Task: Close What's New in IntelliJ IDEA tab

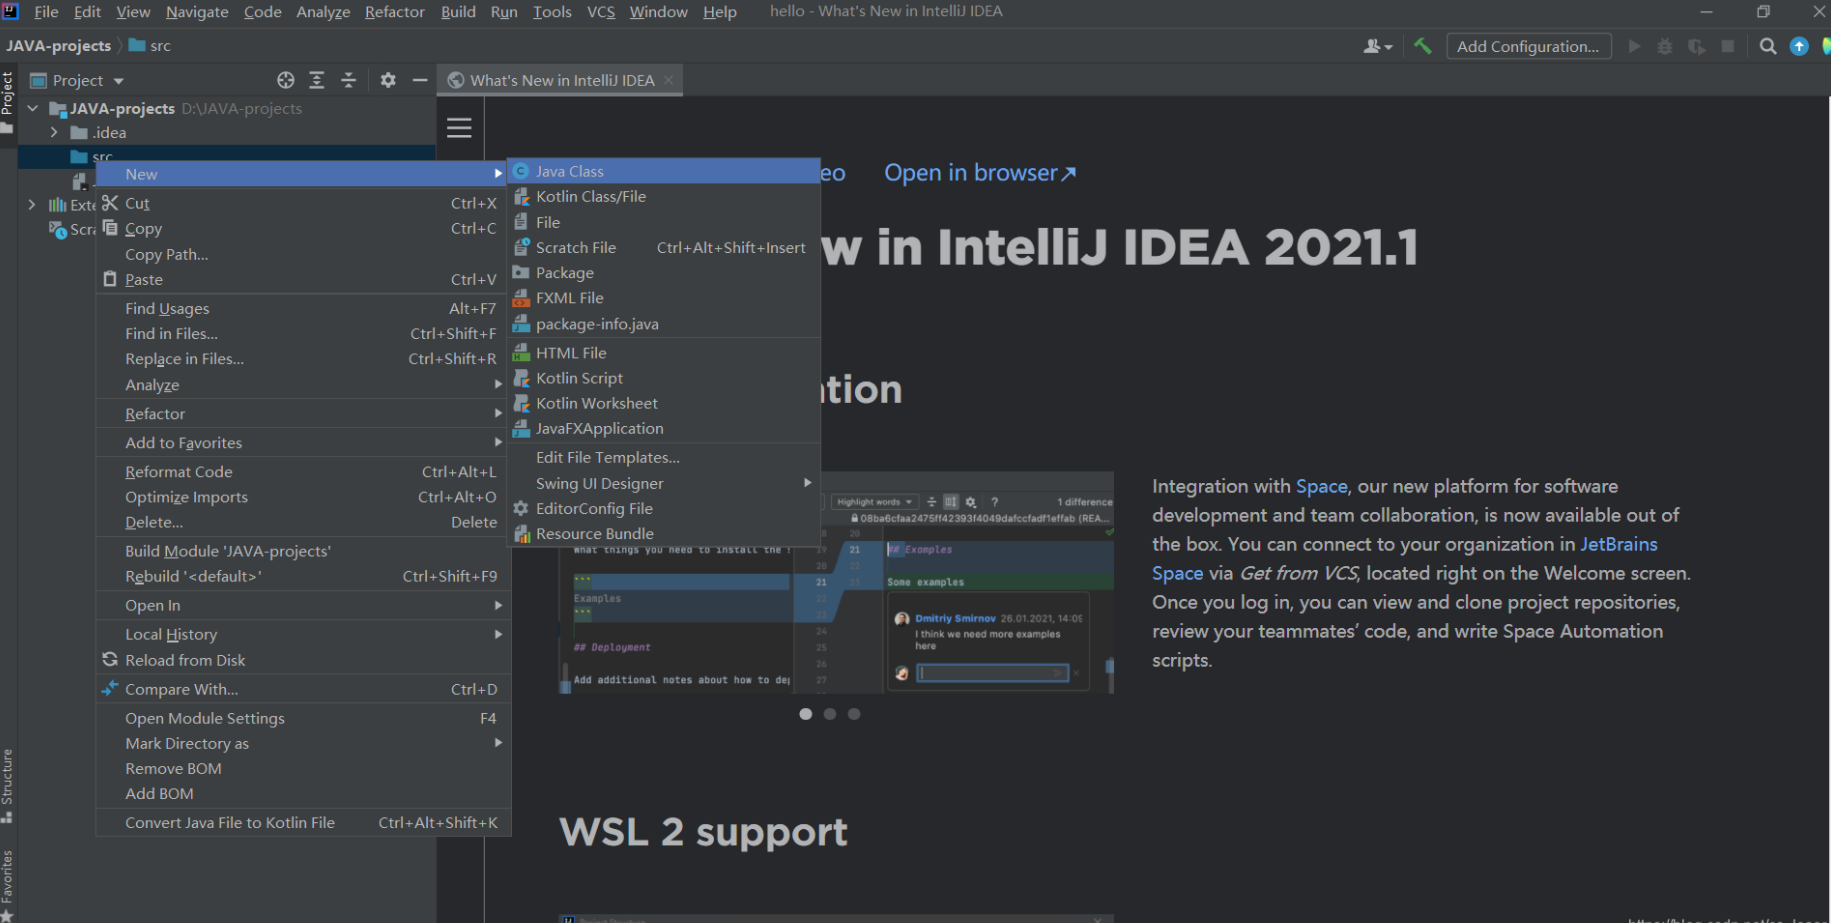Action: [x=669, y=80]
